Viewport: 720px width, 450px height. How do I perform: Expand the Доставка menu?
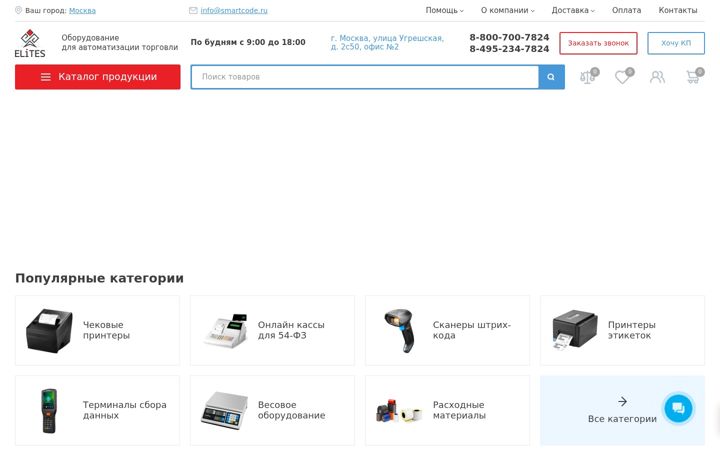pos(573,10)
